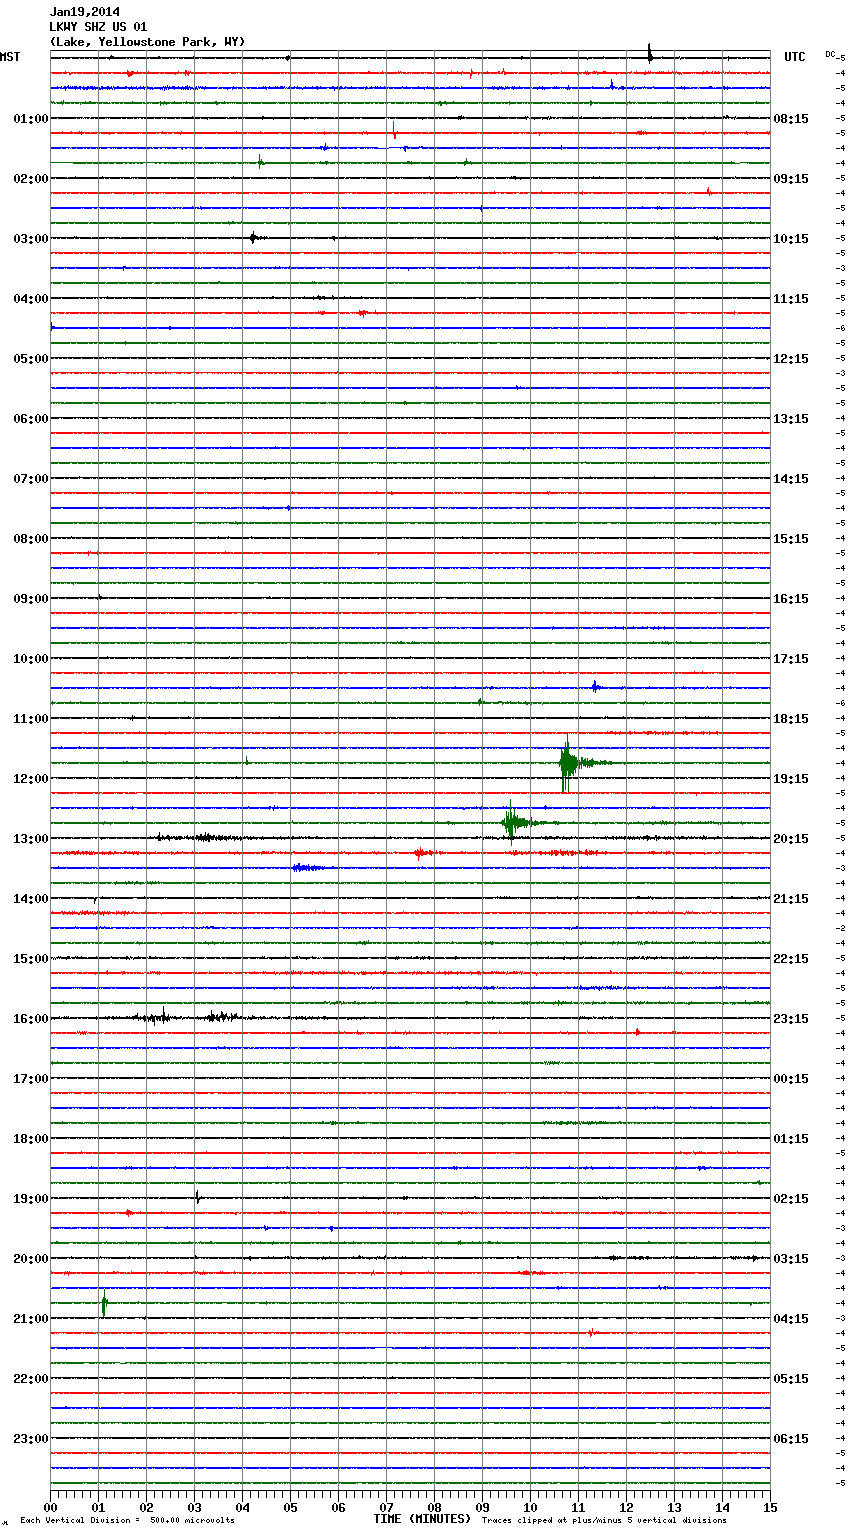Select the 21:00 MST row label
This screenshot has width=850, height=1534.
30,1319
